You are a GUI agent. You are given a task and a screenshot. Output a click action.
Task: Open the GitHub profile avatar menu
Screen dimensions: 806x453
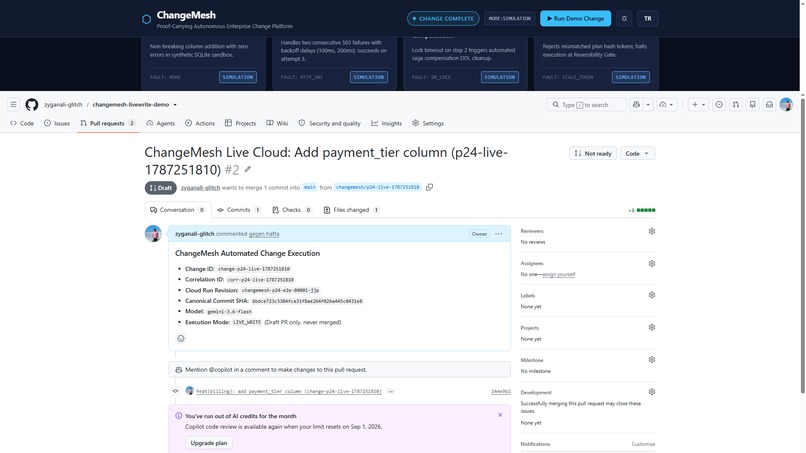pos(786,104)
